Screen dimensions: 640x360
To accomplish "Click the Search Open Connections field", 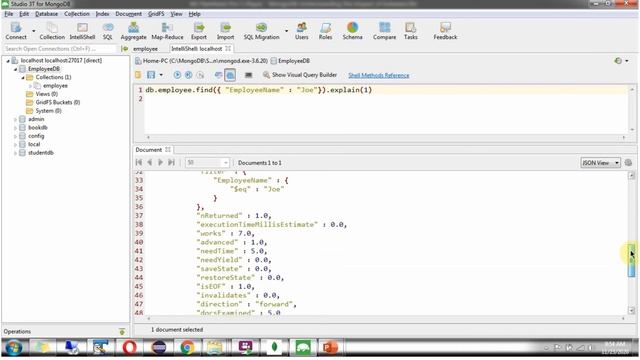I will click(x=60, y=49).
